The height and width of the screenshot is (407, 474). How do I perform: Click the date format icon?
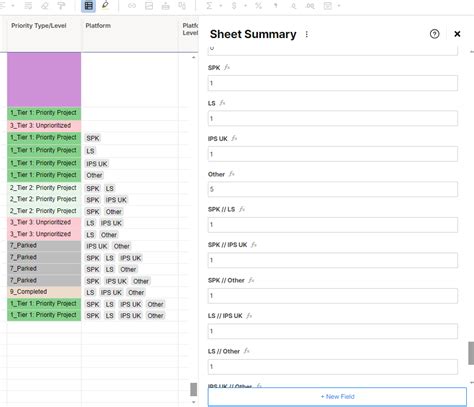click(328, 6)
